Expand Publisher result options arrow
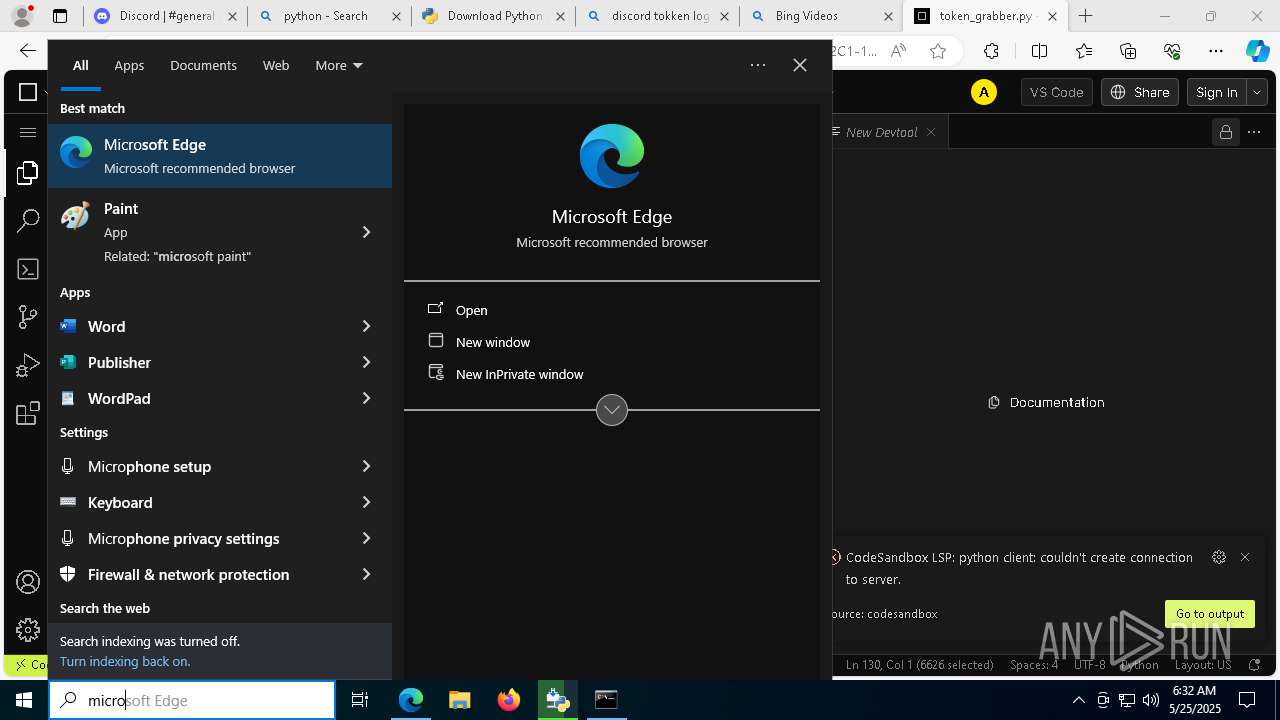 pyautogui.click(x=366, y=362)
